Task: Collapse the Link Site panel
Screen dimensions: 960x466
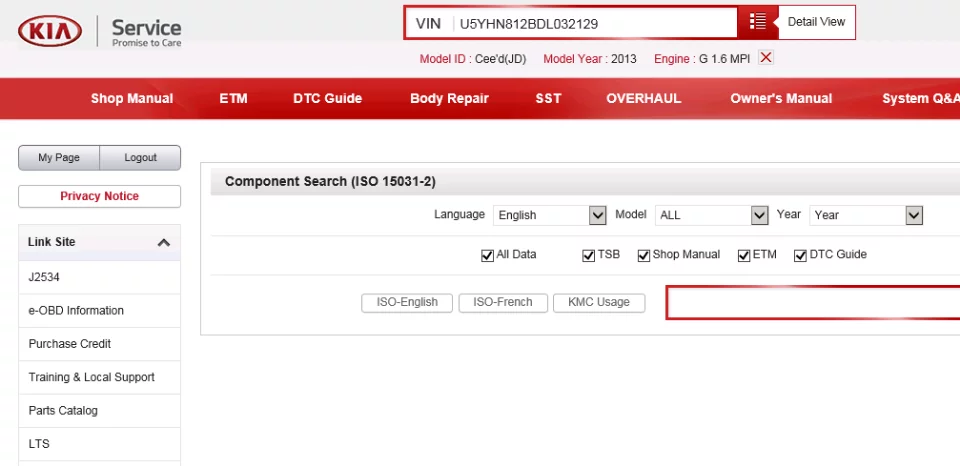Action: tap(163, 242)
